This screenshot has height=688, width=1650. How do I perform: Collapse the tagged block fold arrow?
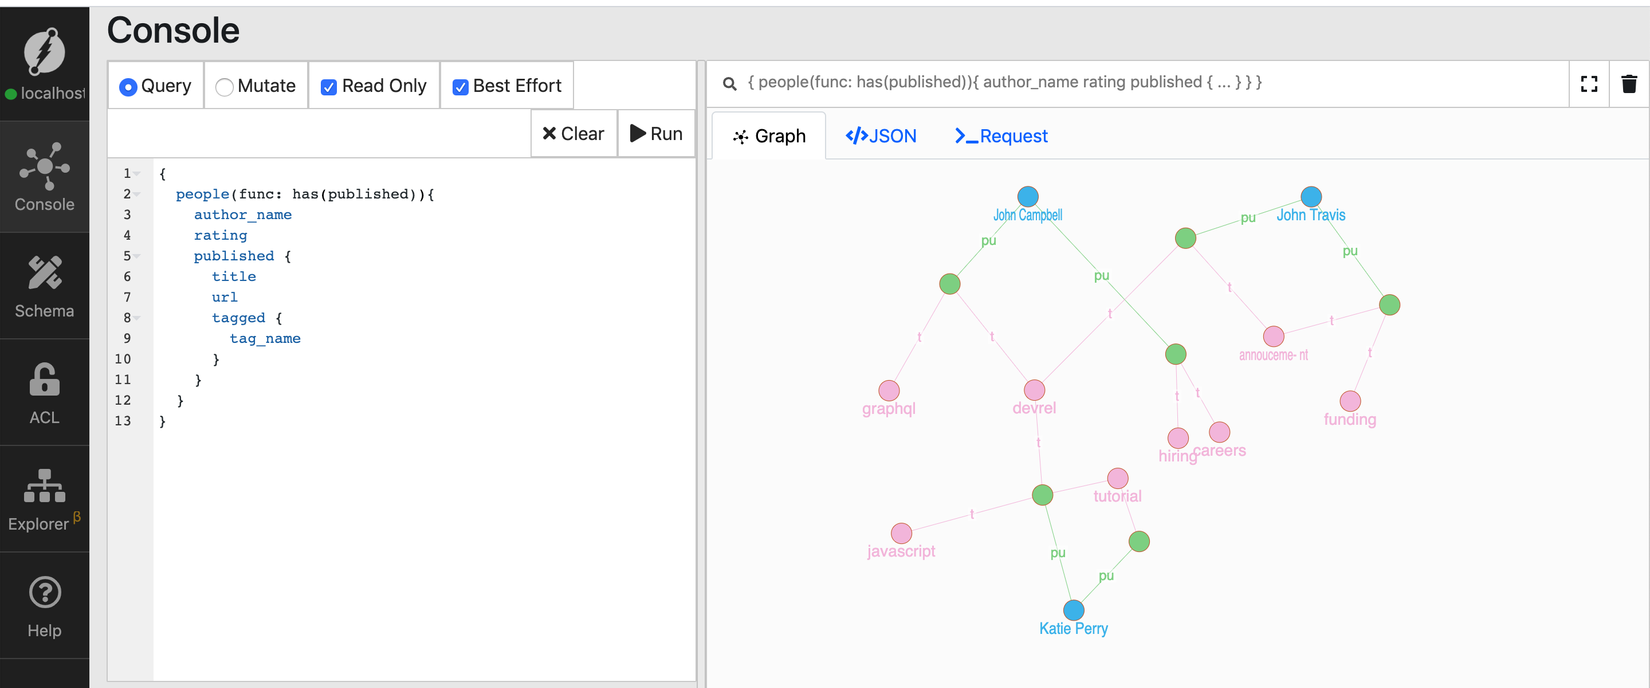137,318
